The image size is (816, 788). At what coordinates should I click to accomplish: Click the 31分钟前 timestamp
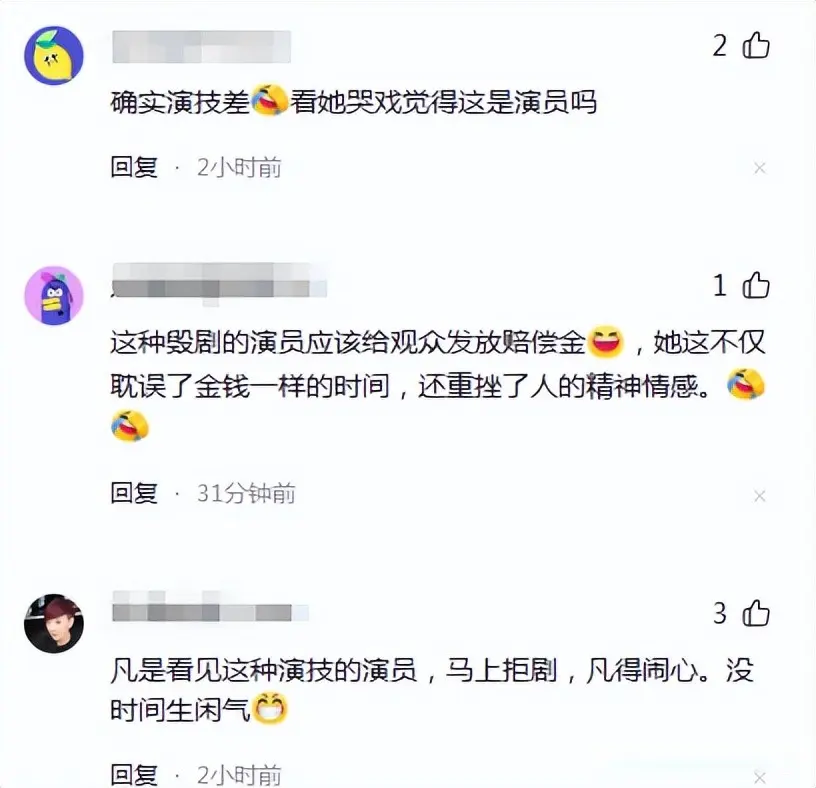pos(246,493)
